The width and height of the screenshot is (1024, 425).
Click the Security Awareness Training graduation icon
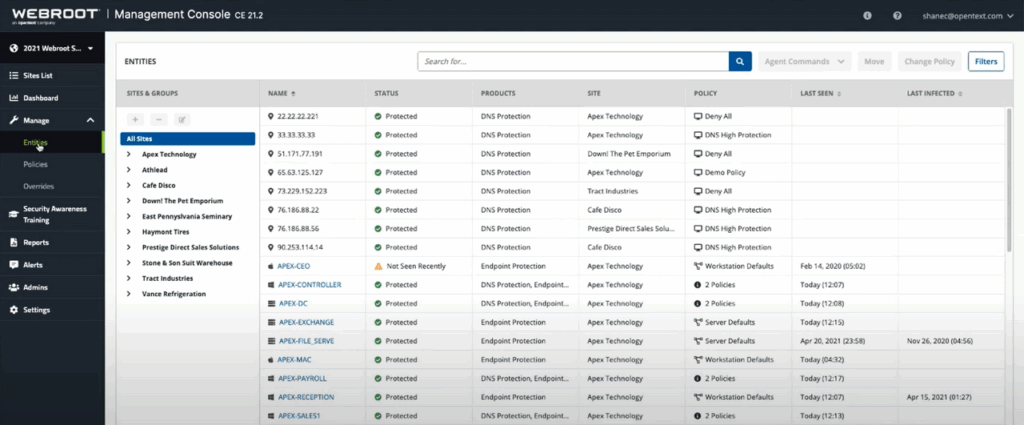coord(14,214)
